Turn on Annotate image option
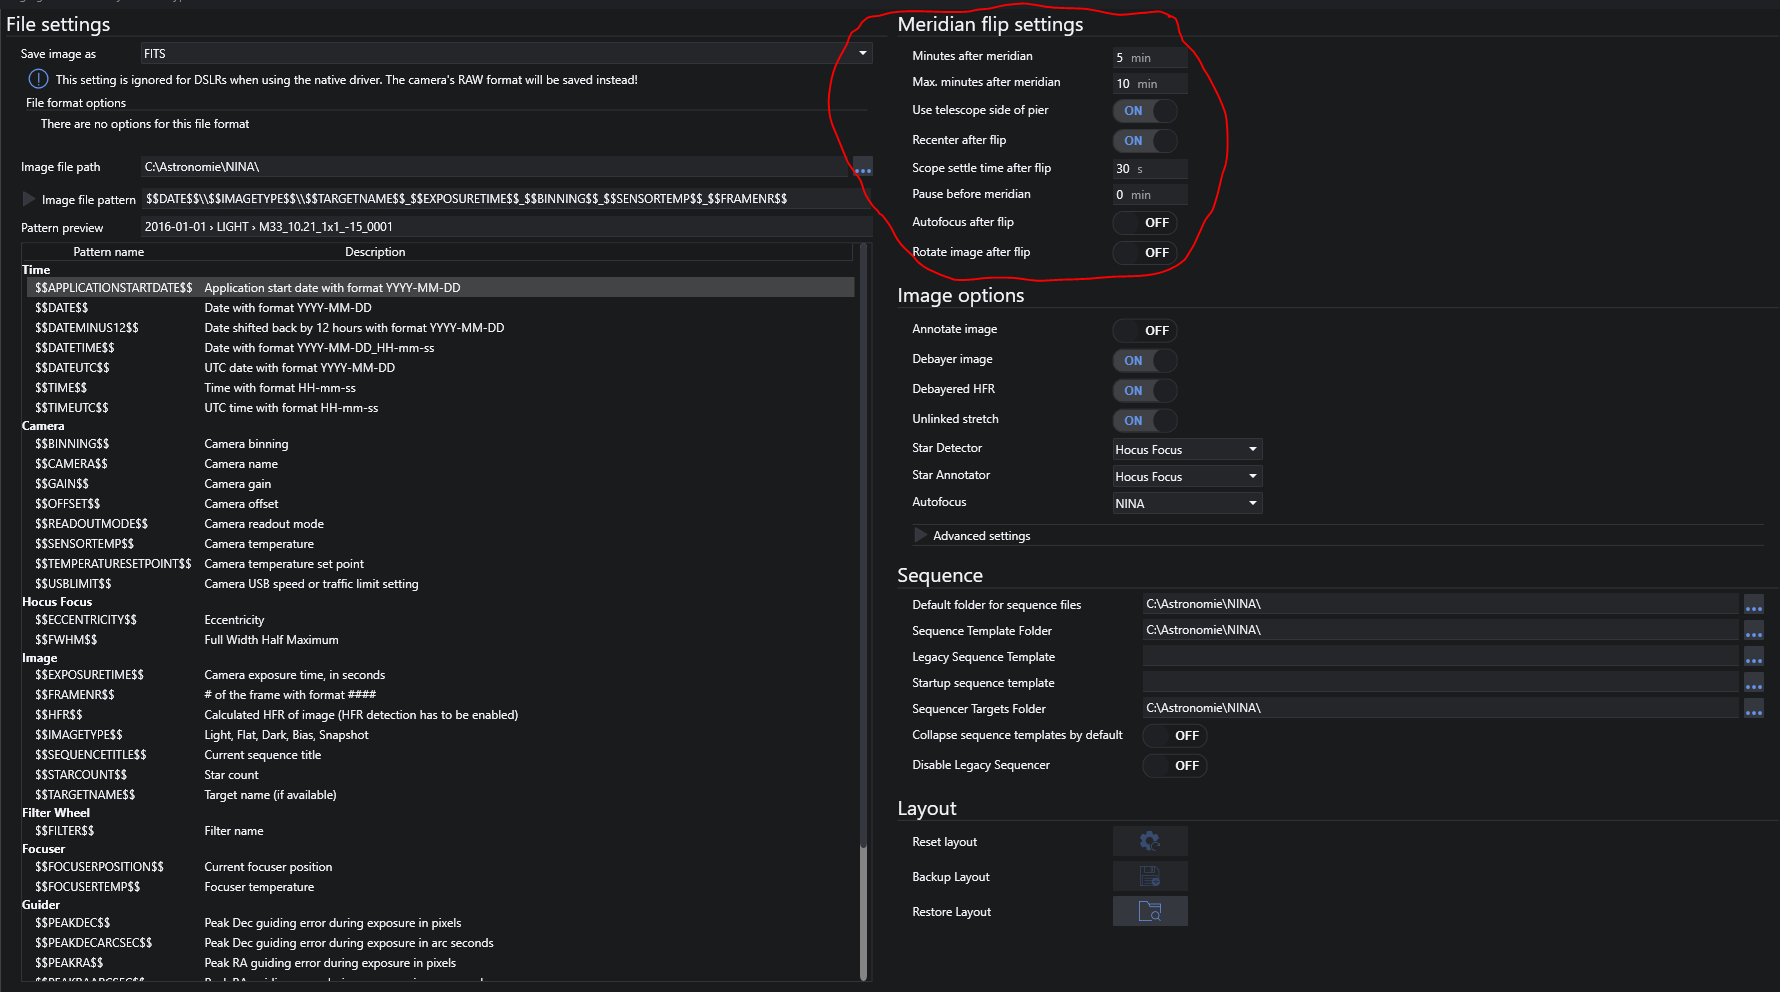 tap(1145, 331)
